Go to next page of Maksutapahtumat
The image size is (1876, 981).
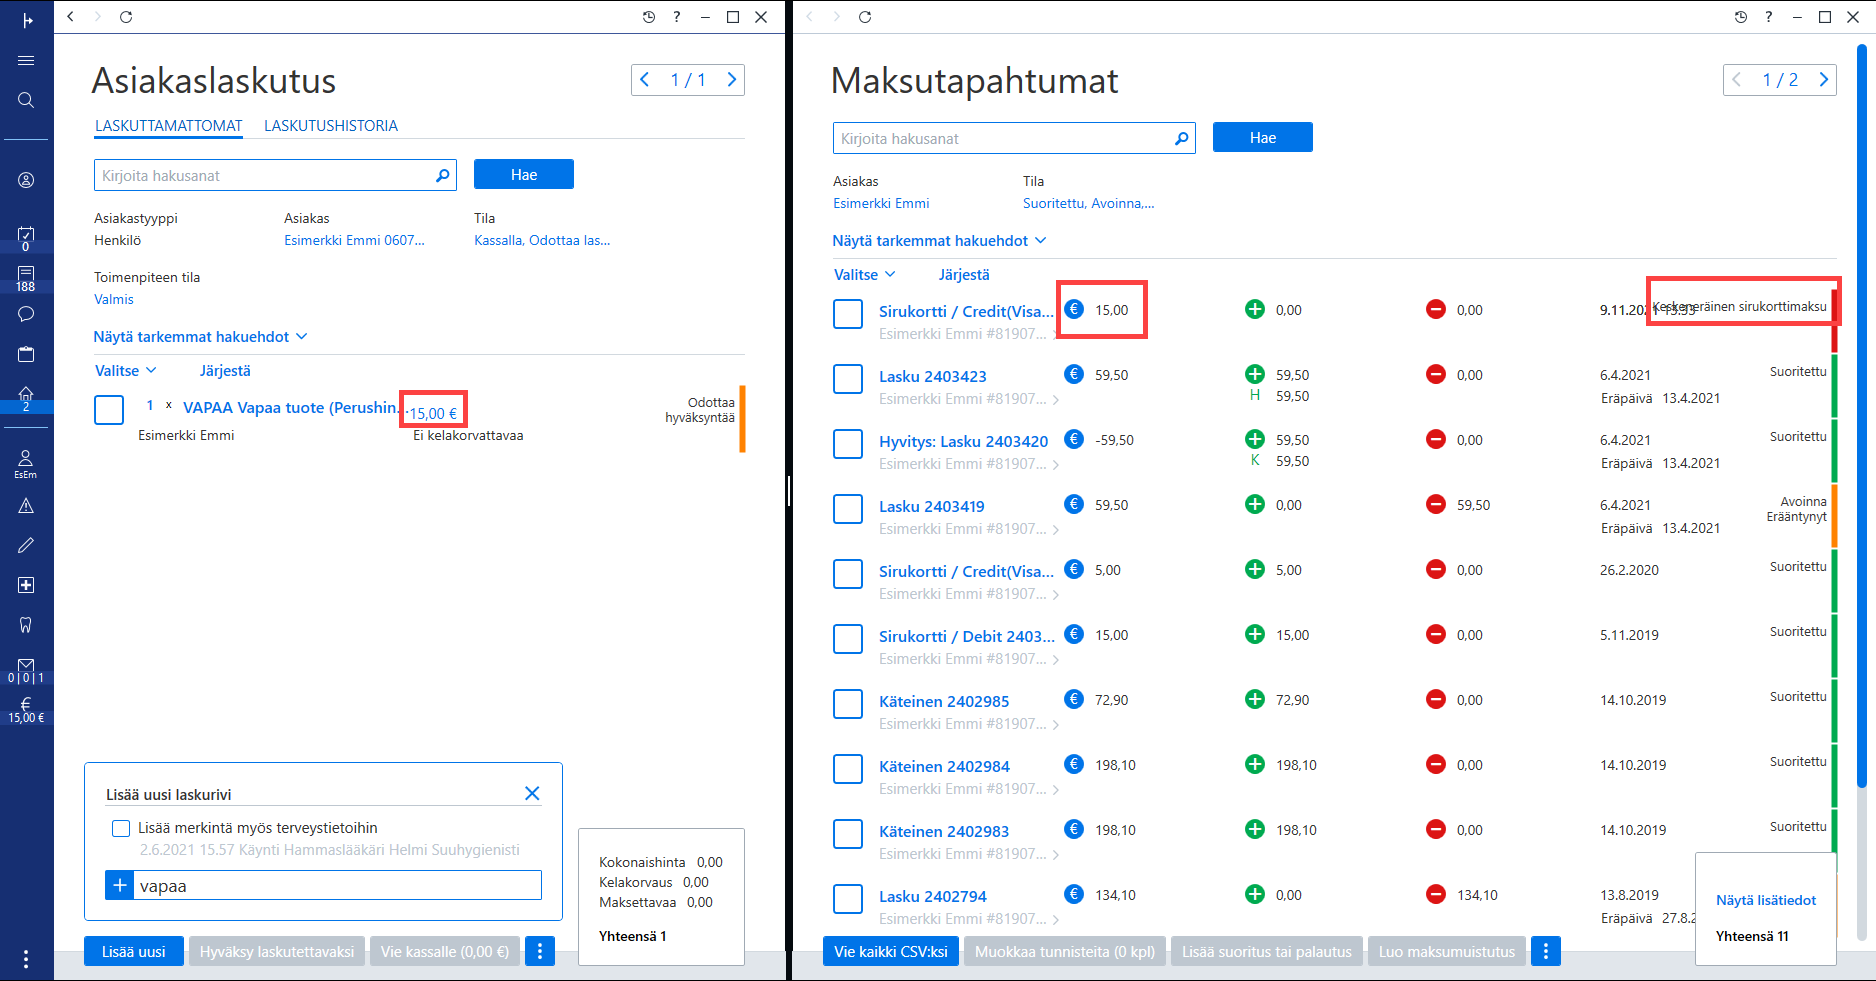pyautogui.click(x=1824, y=80)
